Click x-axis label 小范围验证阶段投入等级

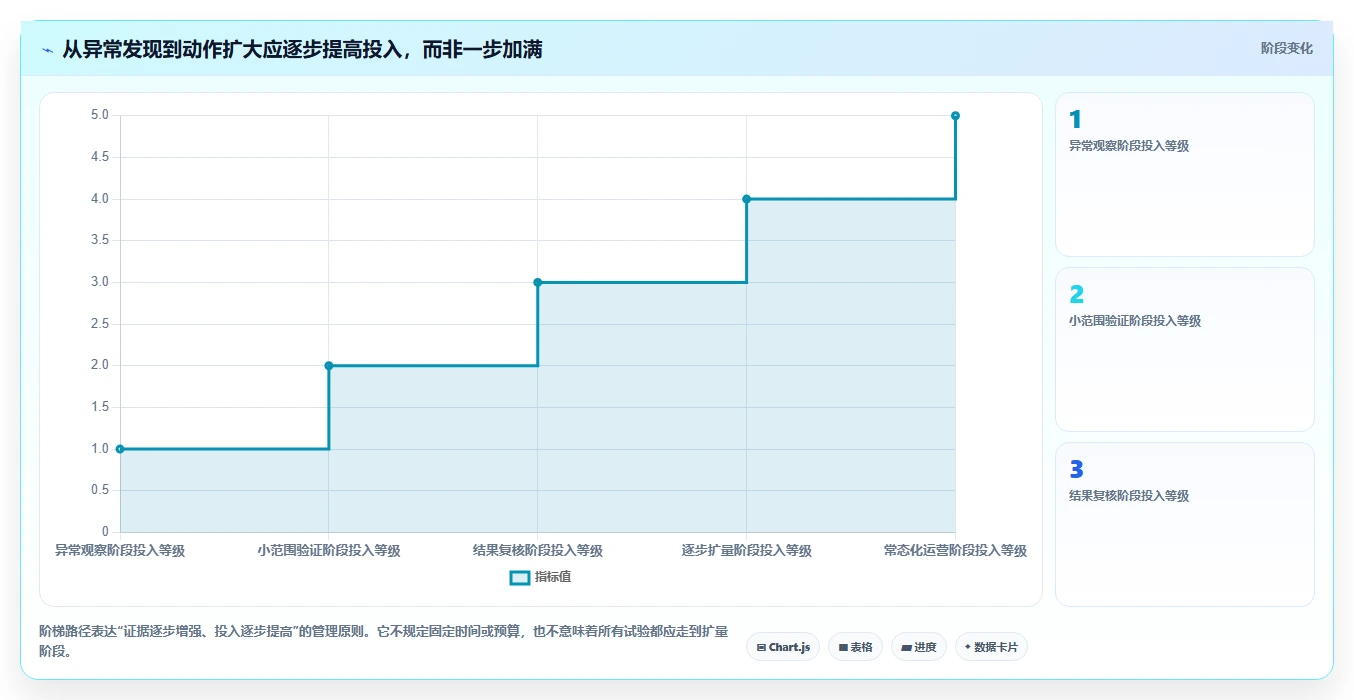click(329, 551)
